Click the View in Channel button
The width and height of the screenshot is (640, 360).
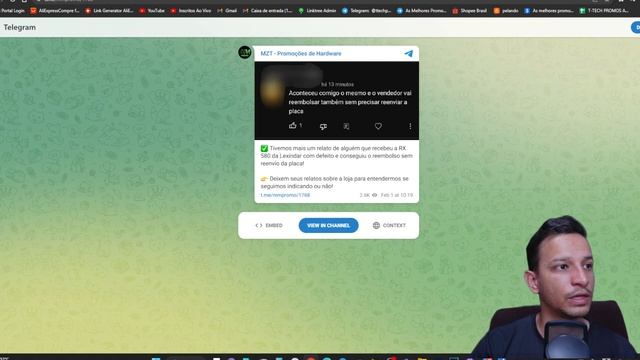[329, 225]
